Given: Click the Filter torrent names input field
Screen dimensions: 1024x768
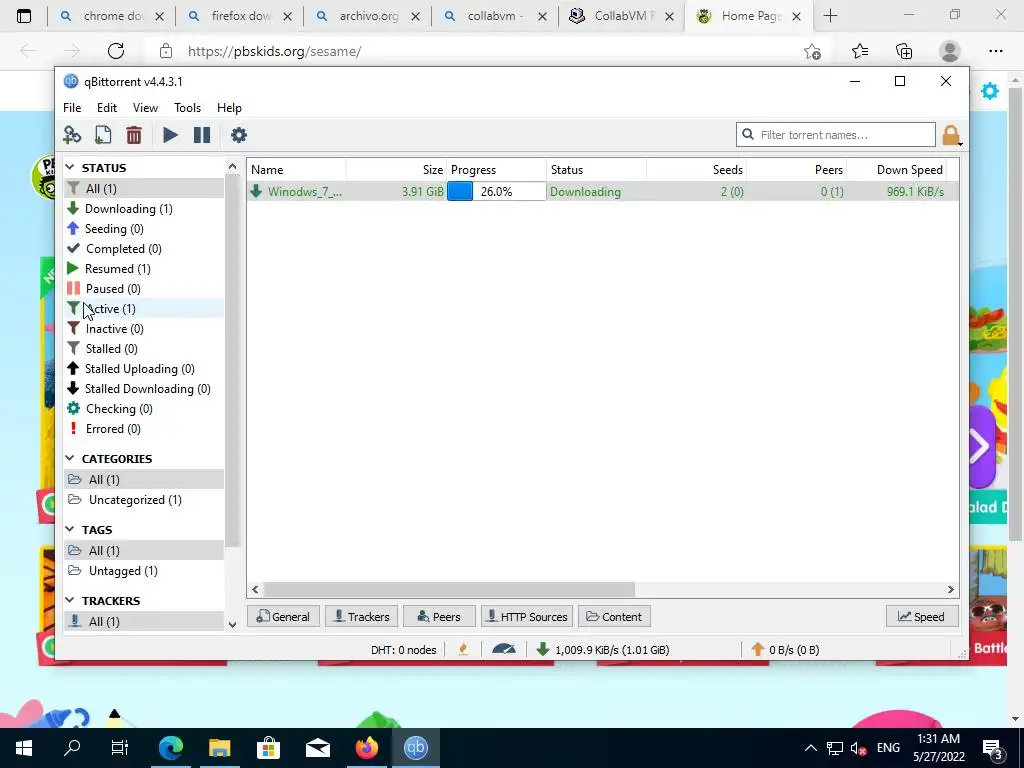Looking at the screenshot, I should tap(836, 135).
